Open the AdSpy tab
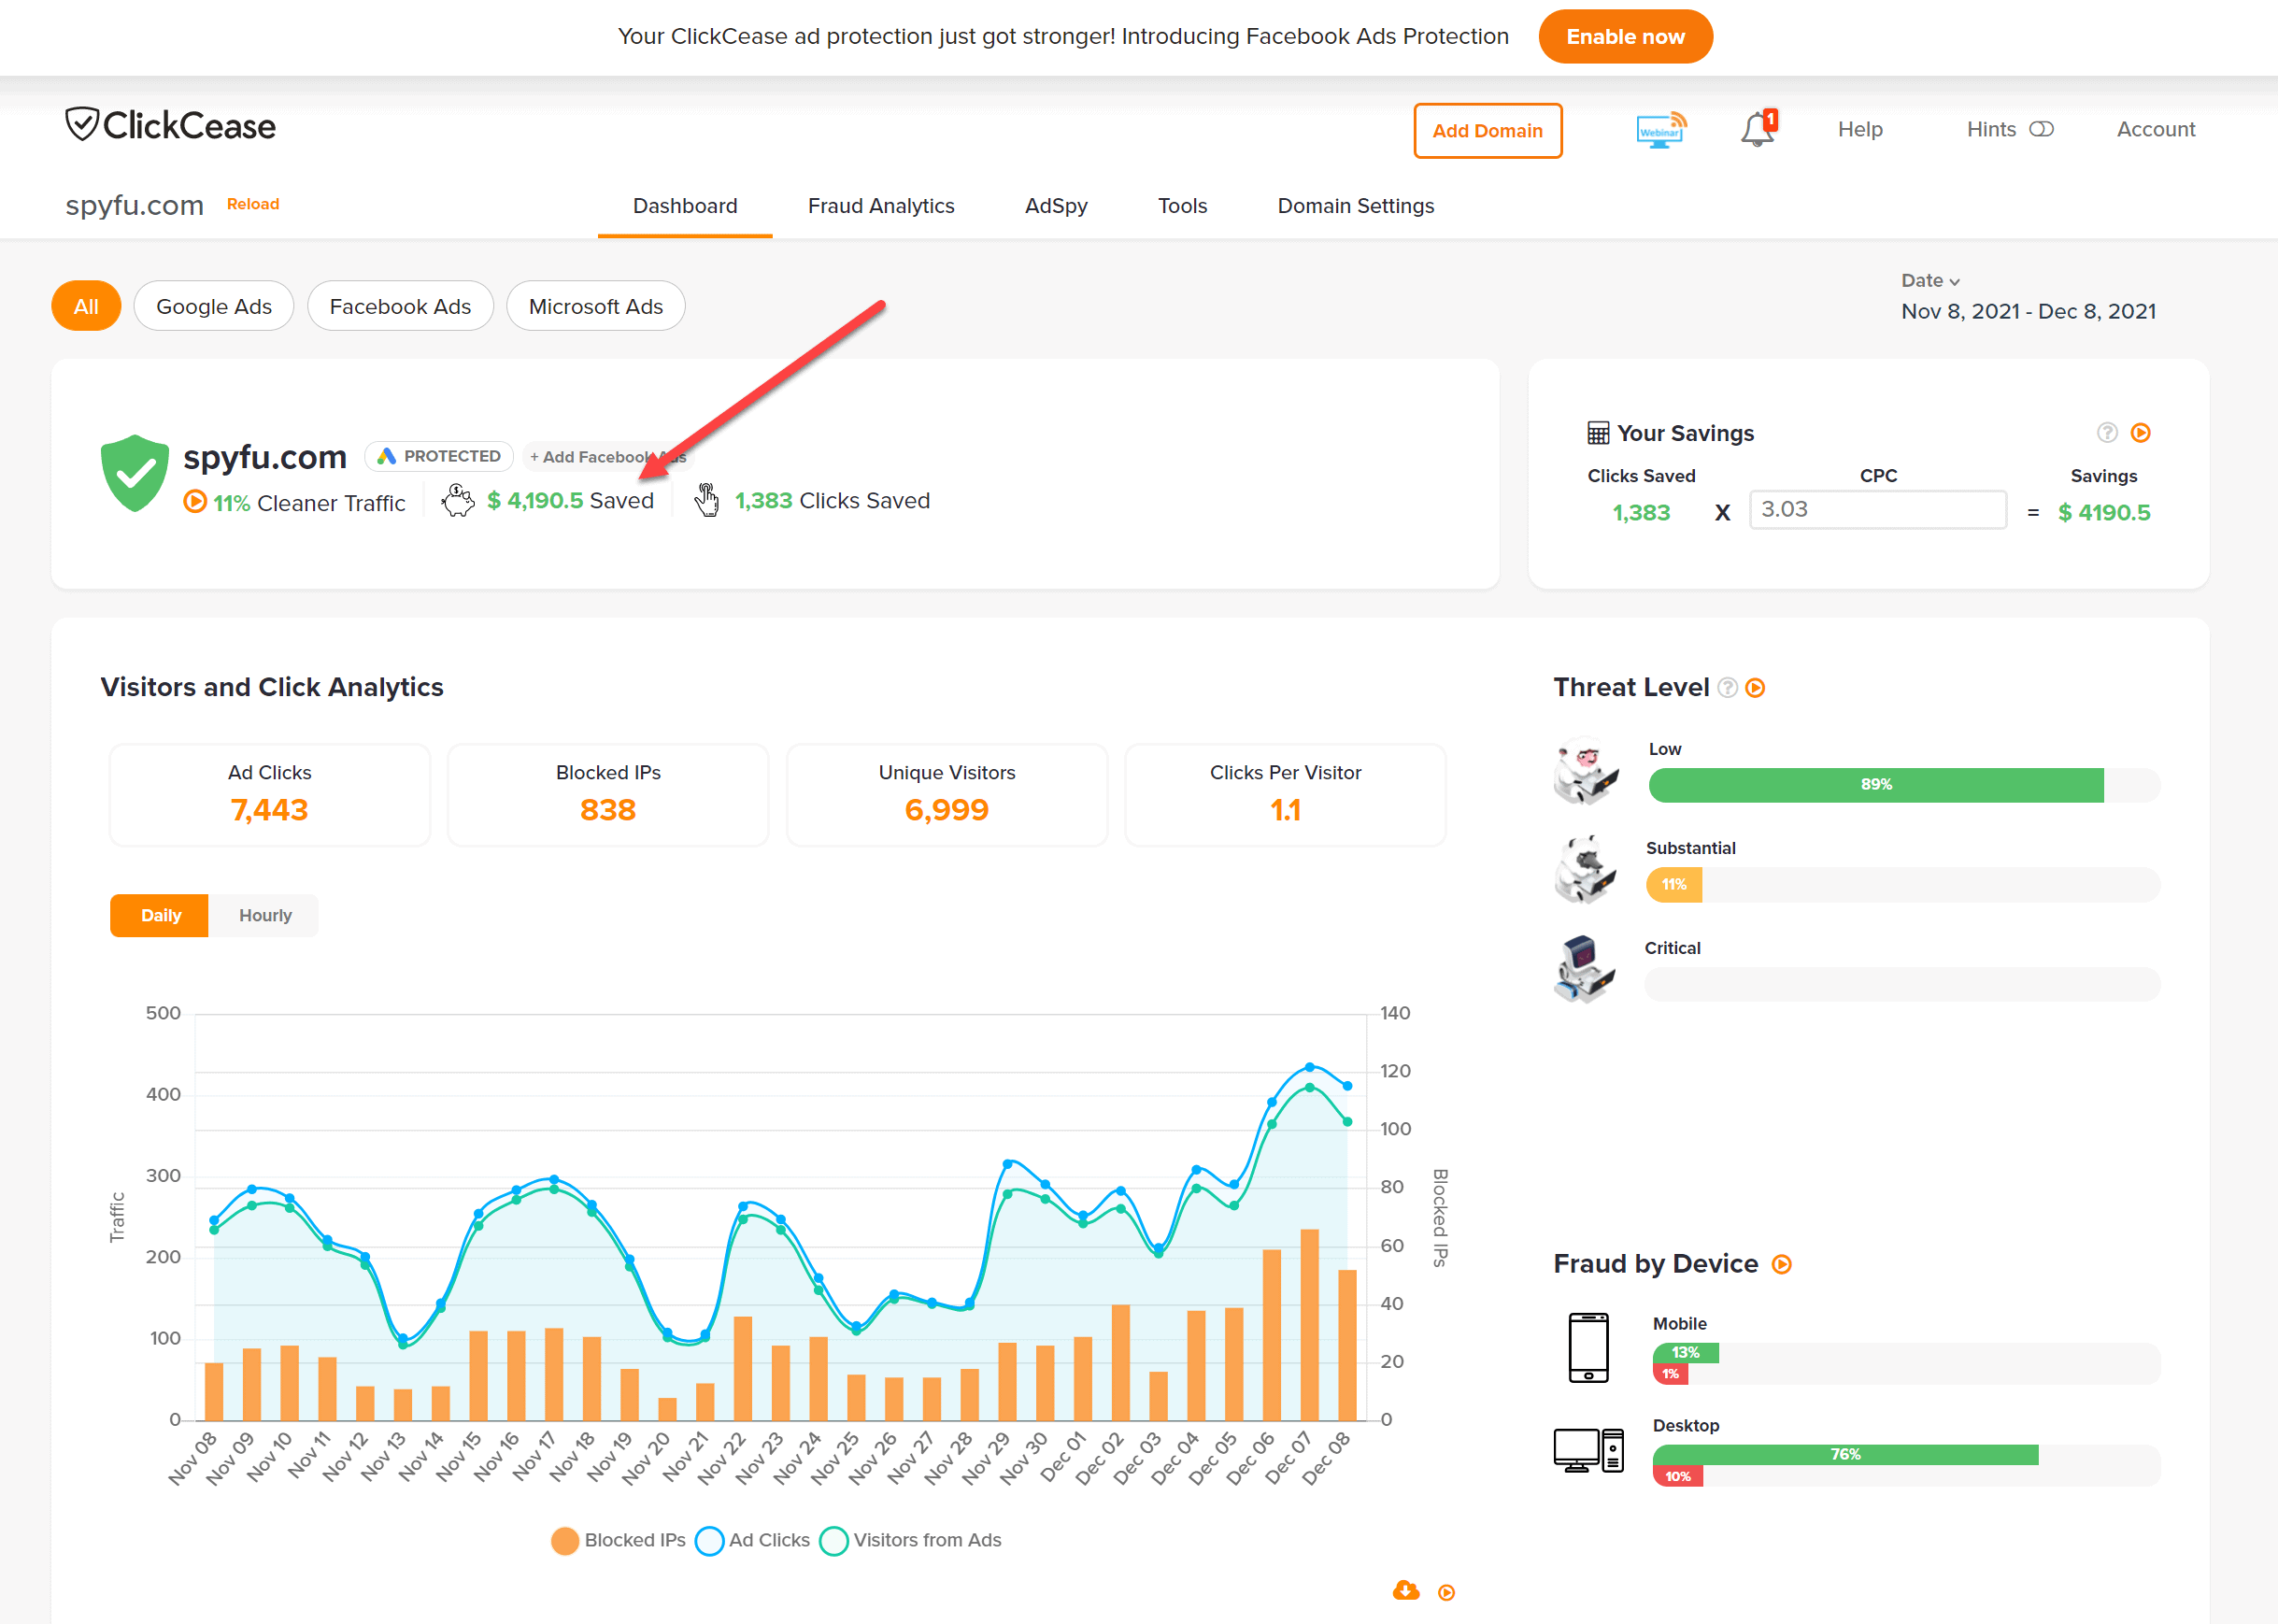 pos(1056,206)
